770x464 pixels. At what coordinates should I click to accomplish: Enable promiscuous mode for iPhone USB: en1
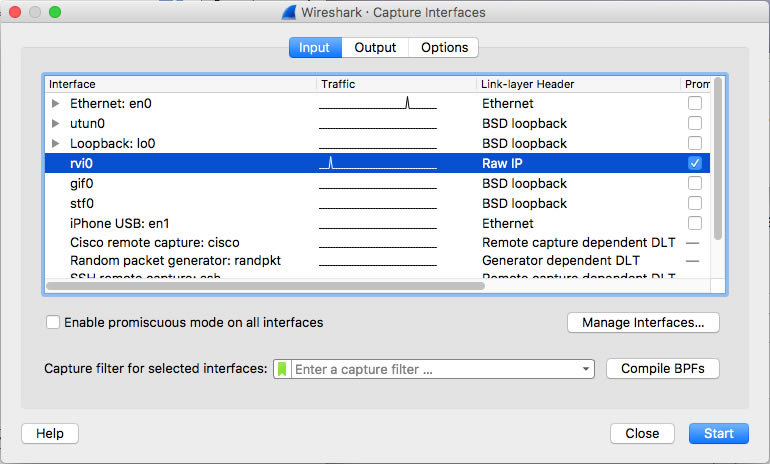tap(694, 223)
